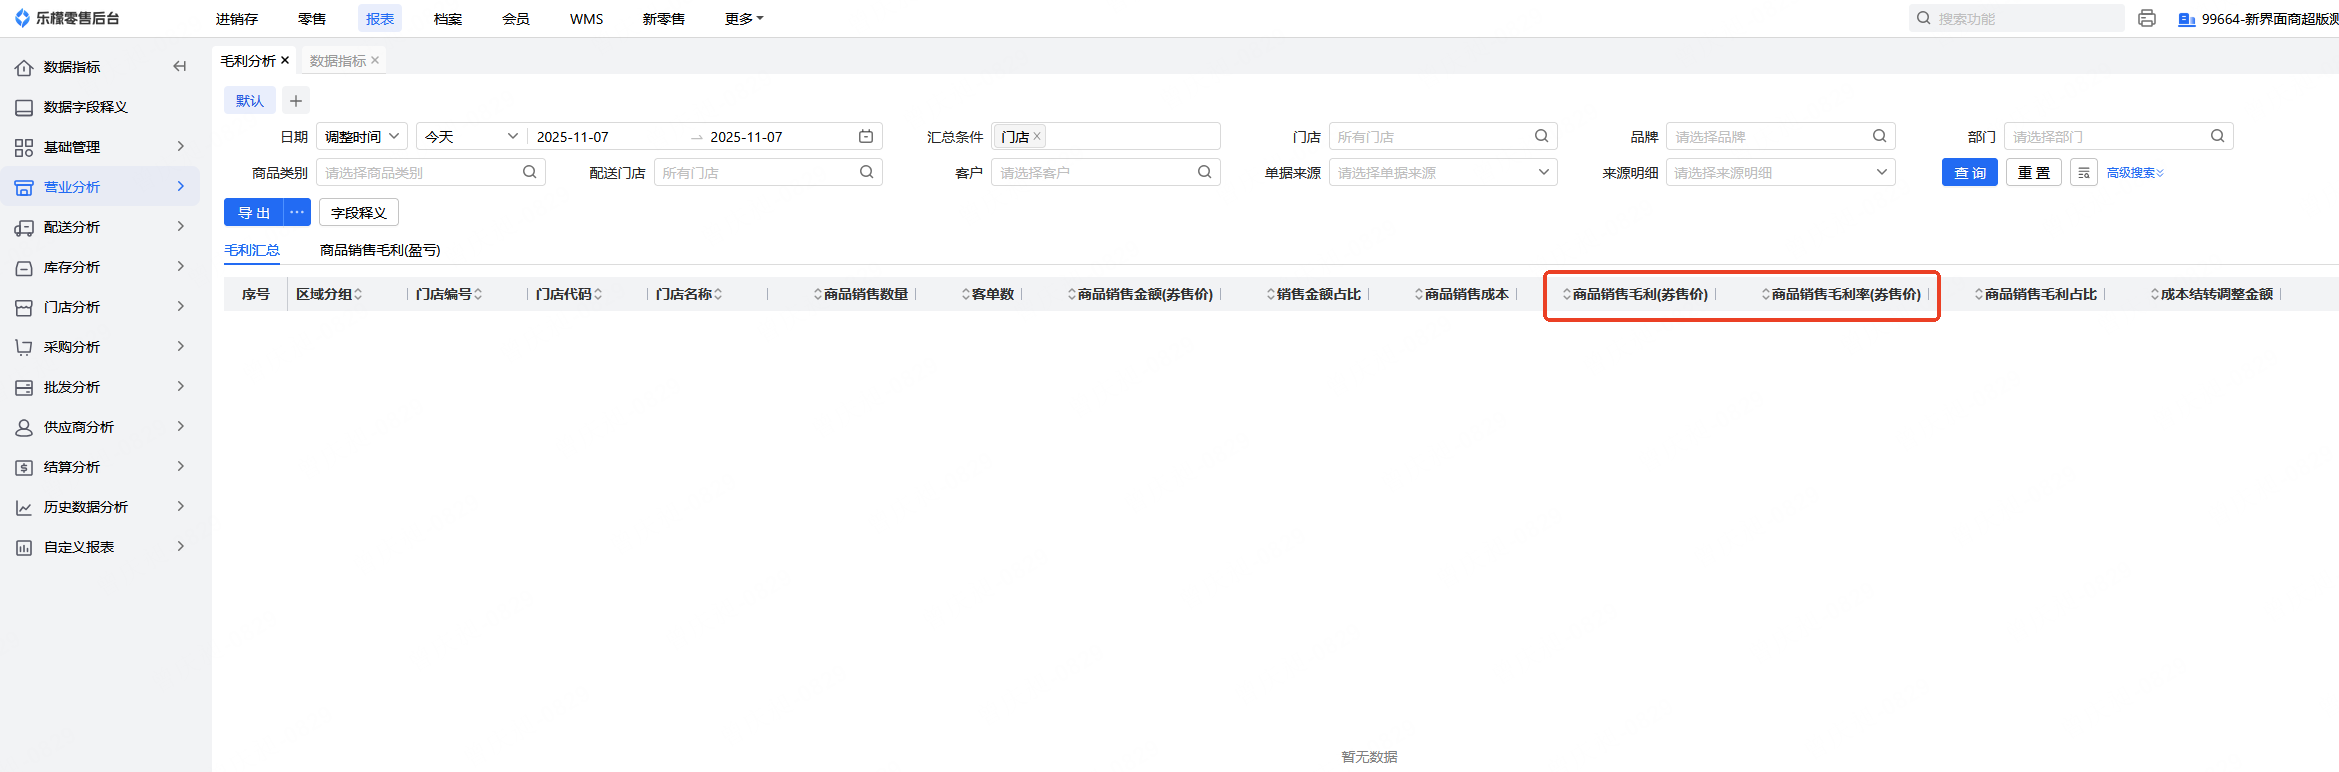Open 字段释义 button
This screenshot has width=2339, height=772.
[359, 212]
